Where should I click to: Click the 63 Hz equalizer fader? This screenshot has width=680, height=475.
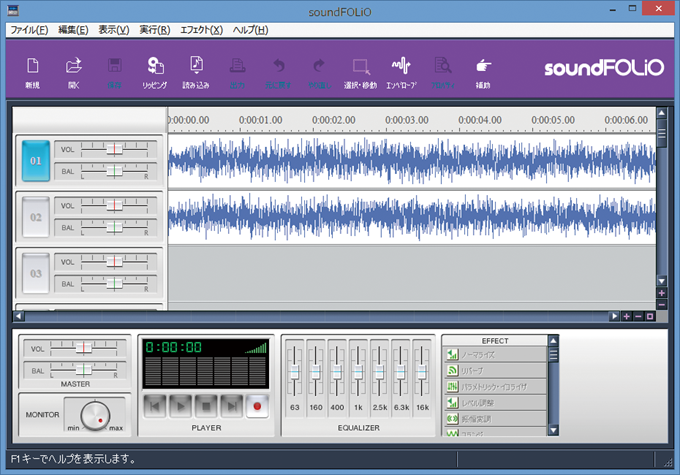click(x=294, y=372)
